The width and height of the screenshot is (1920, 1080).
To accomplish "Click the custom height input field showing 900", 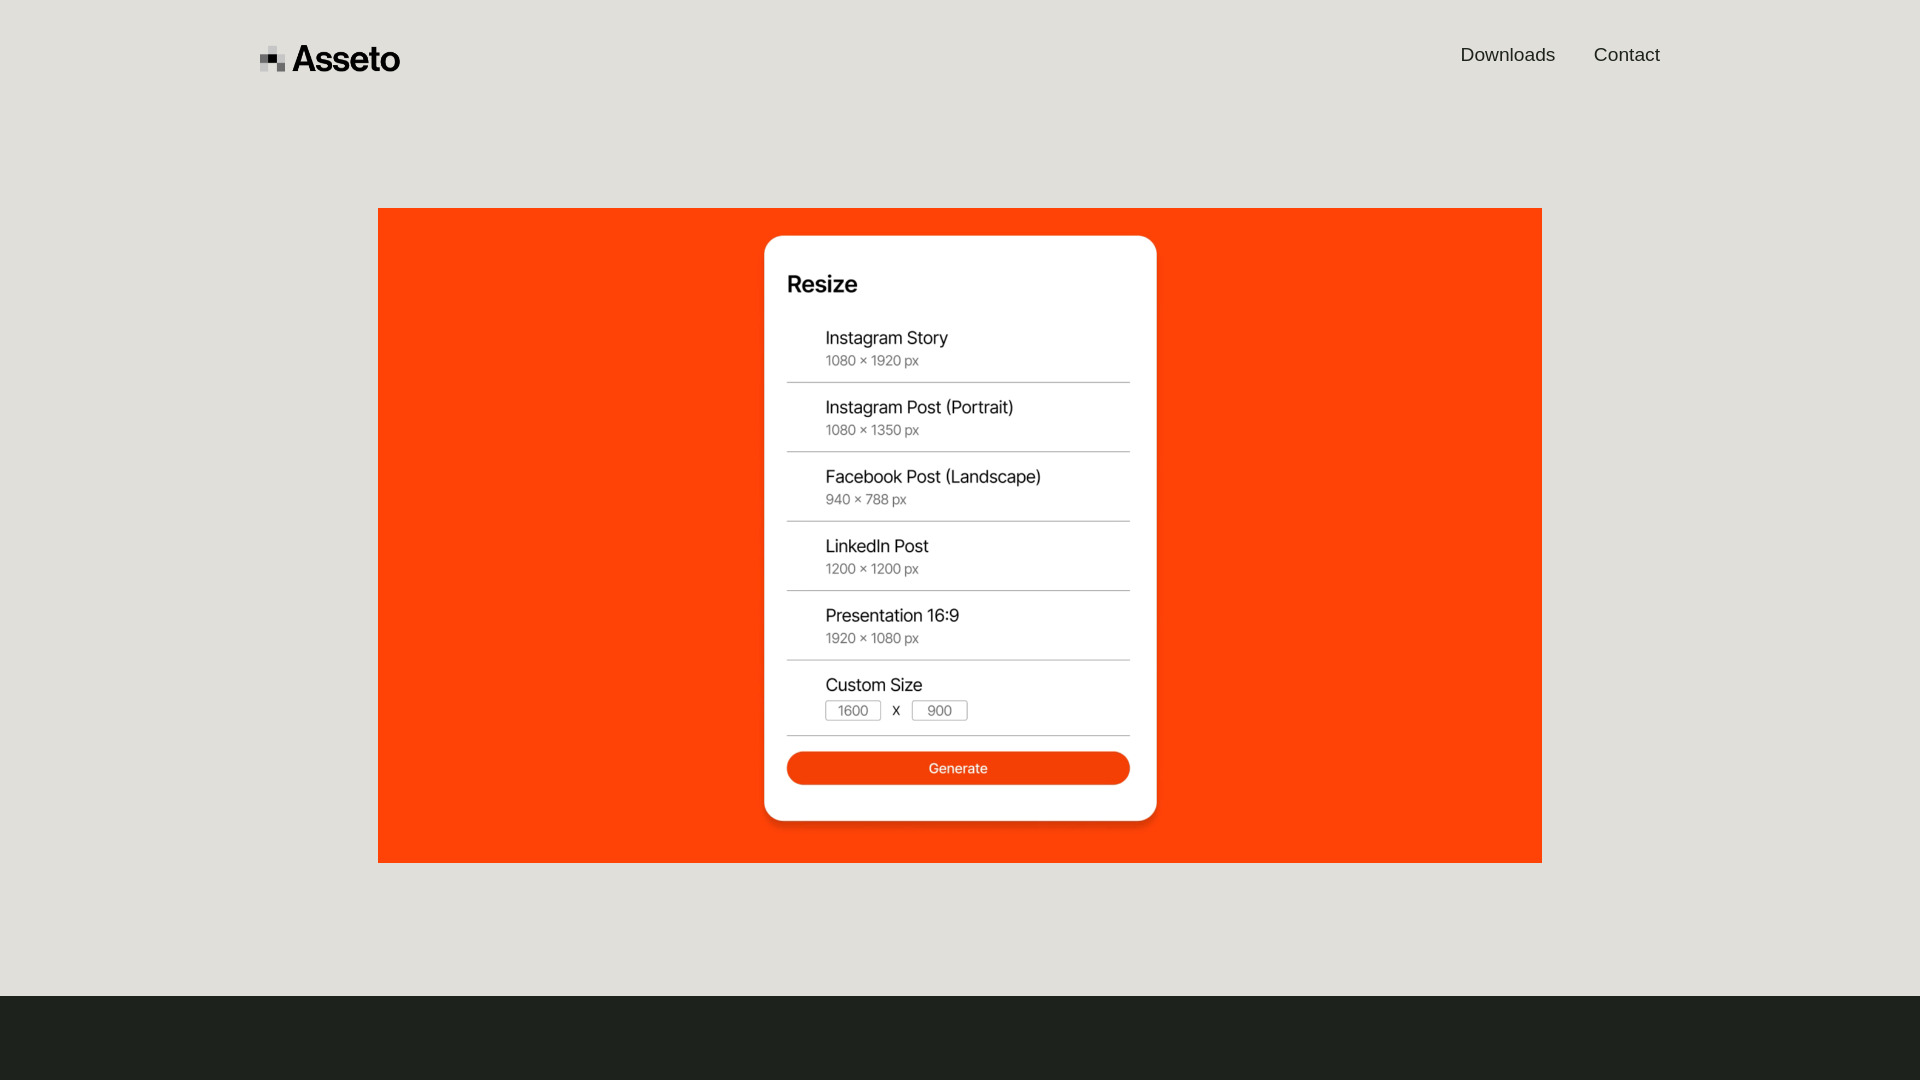I will coord(939,709).
